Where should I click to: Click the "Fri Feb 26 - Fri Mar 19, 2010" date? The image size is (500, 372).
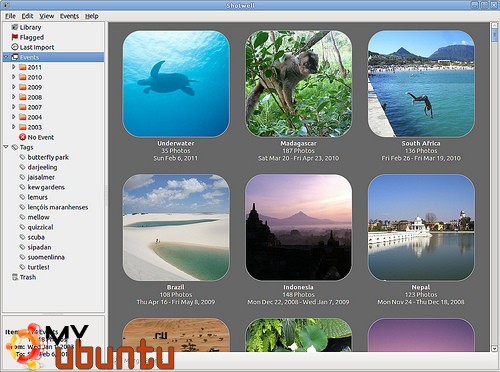click(421, 158)
